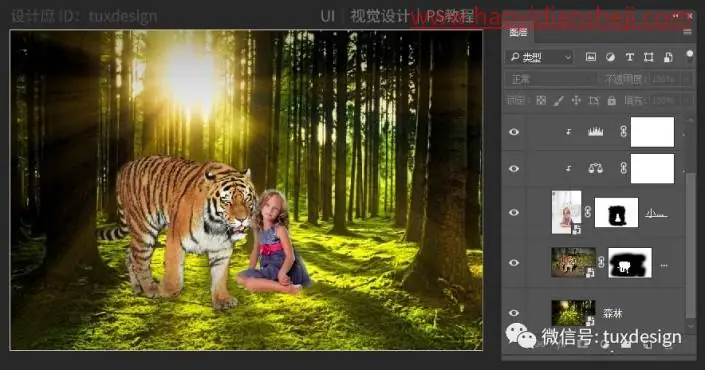705x370 pixels.
Task: Hide the tiger layer
Action: tap(514, 263)
